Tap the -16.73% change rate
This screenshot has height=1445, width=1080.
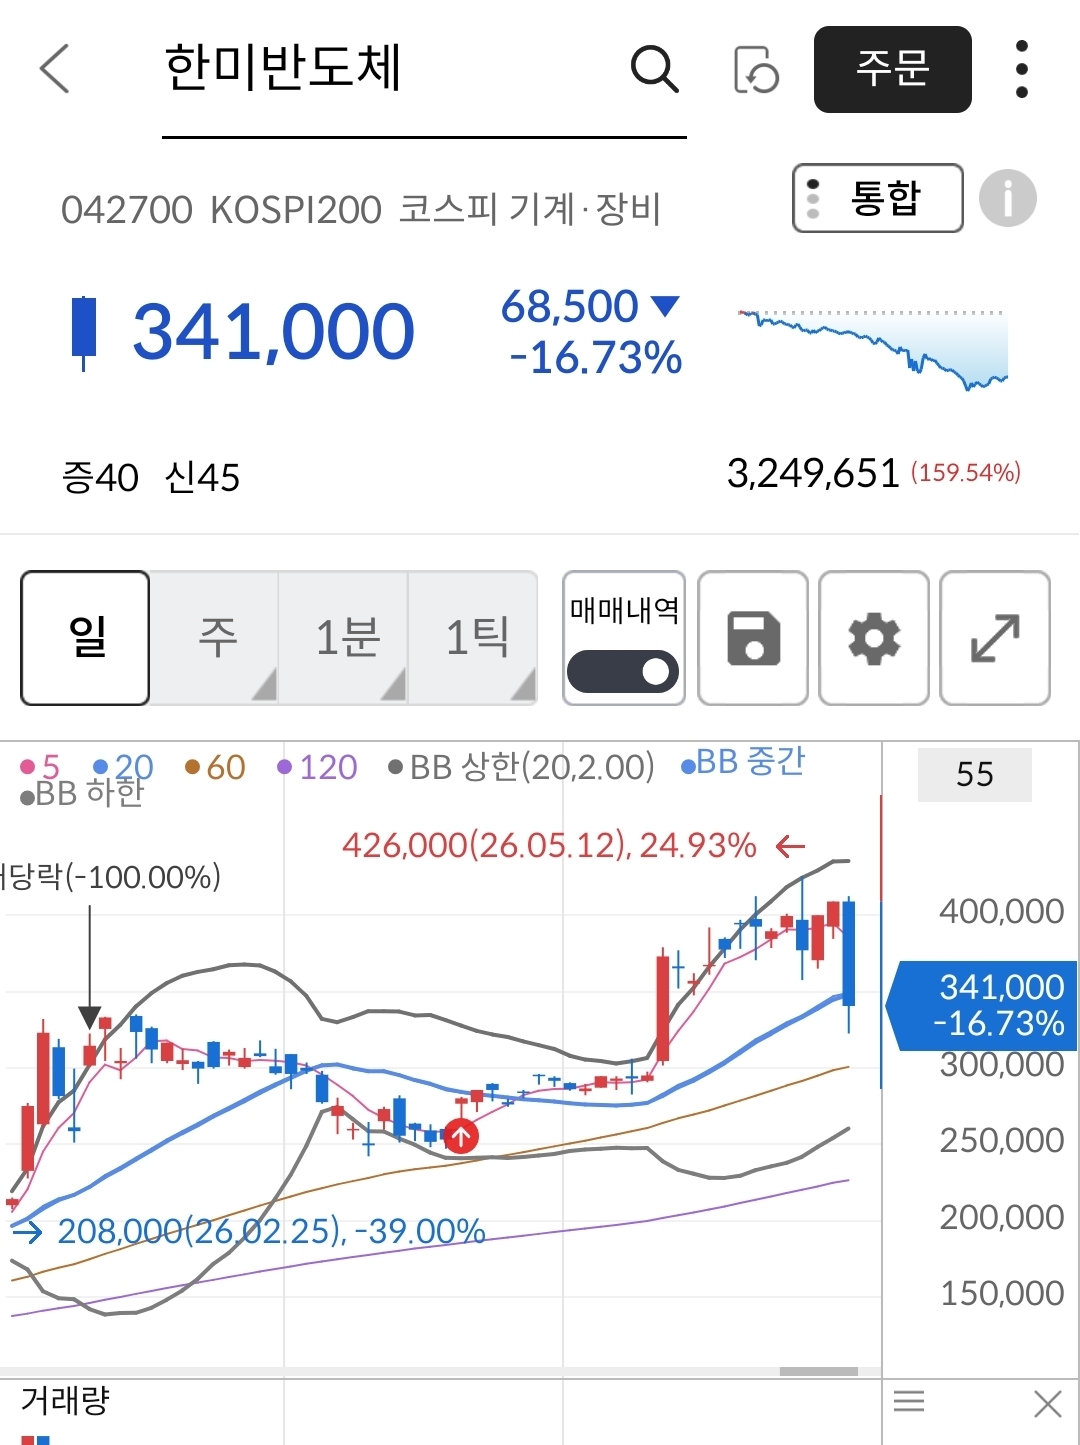coord(596,358)
